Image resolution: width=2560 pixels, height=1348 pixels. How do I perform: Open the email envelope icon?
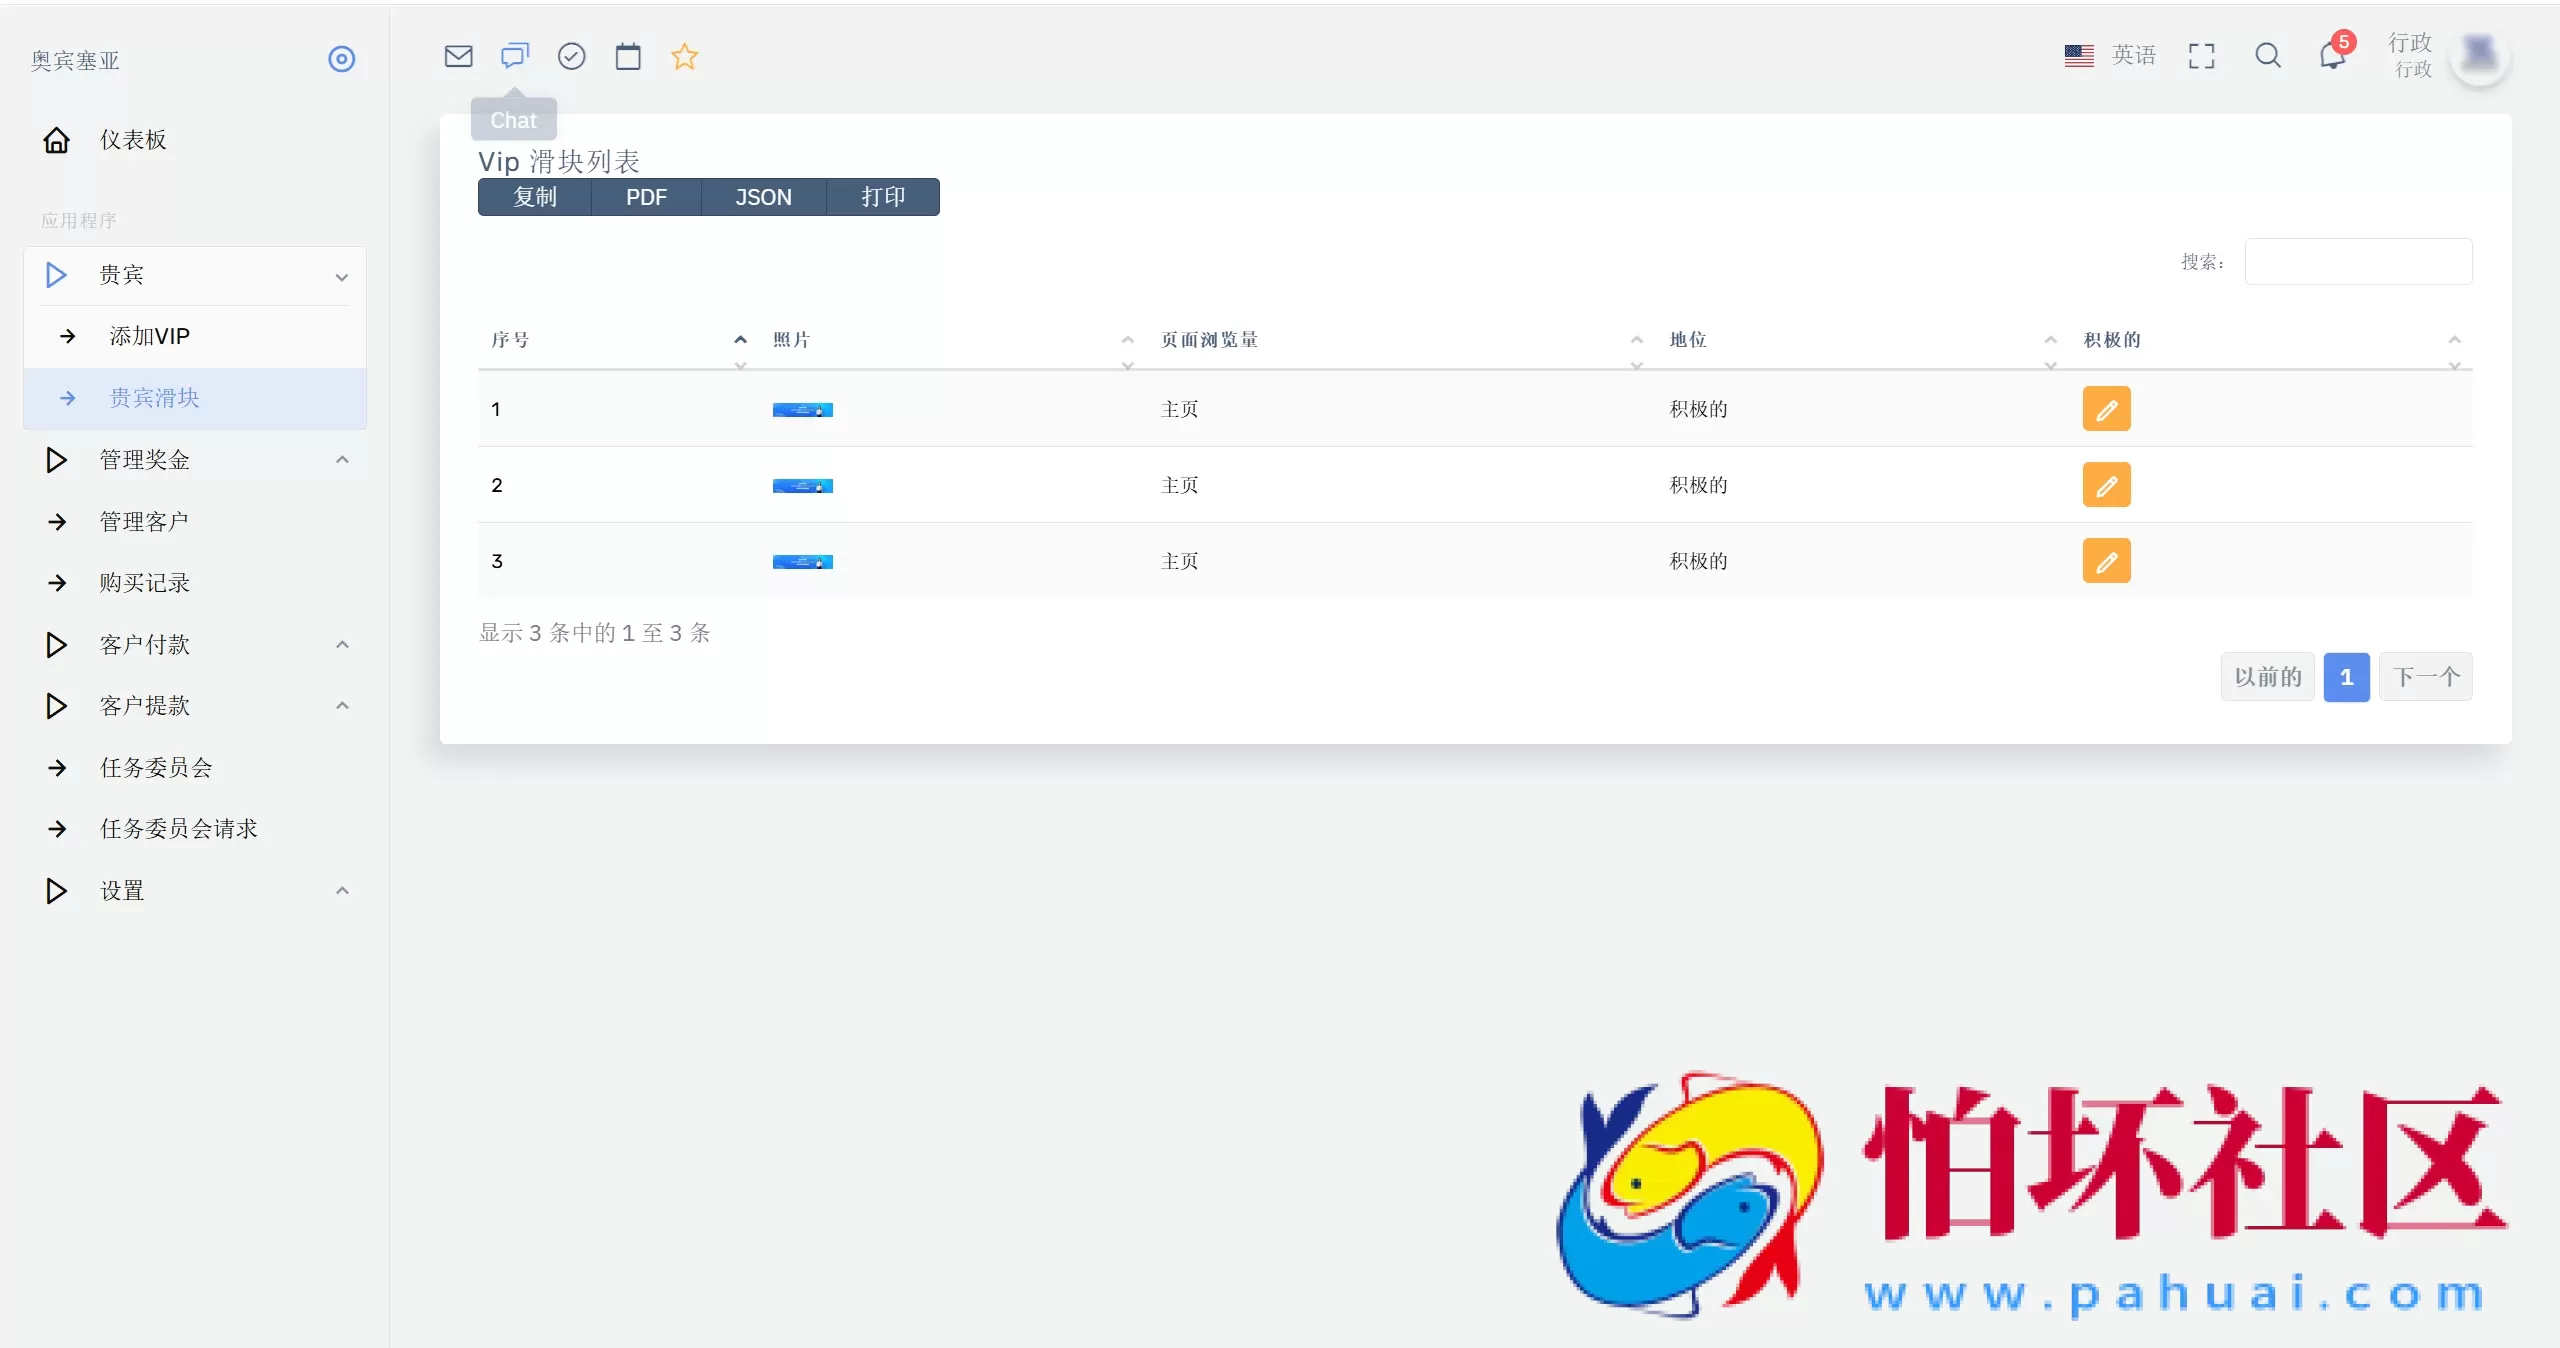[x=458, y=56]
